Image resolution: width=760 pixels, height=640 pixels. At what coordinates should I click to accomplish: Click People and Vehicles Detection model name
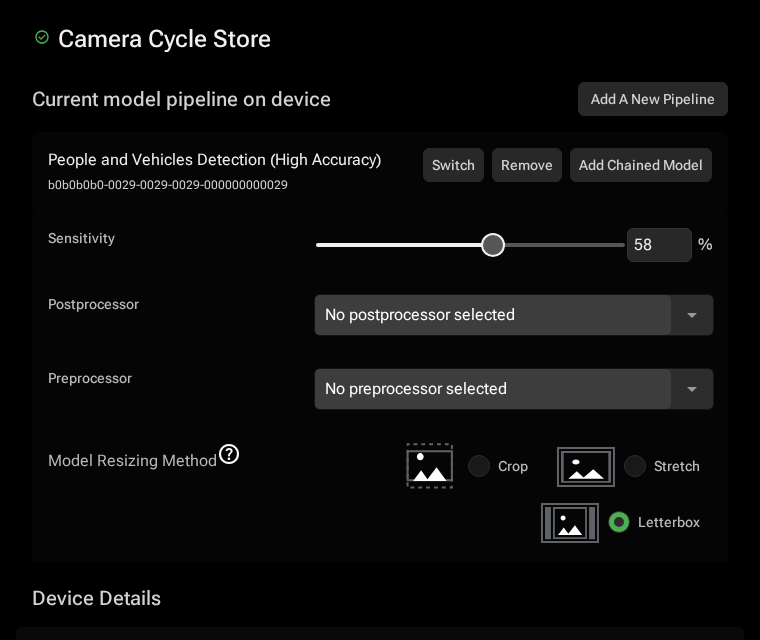coord(214,160)
